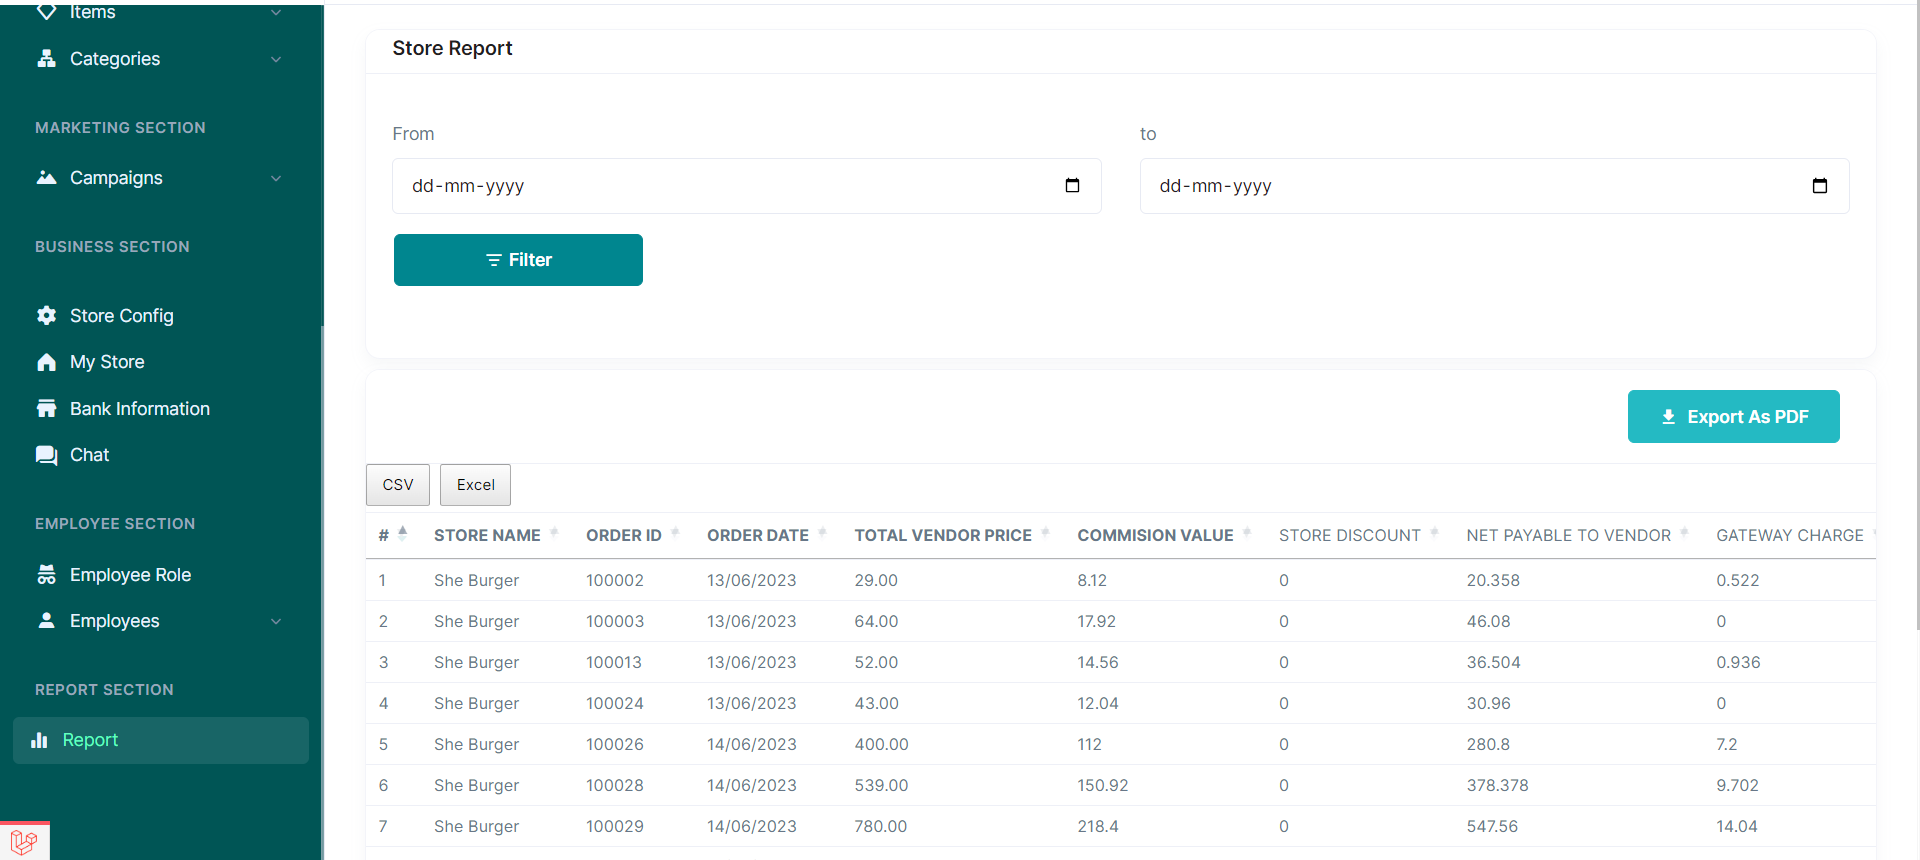This screenshot has width=1920, height=860.
Task: Open Store Config via gear icon
Action: click(46, 316)
